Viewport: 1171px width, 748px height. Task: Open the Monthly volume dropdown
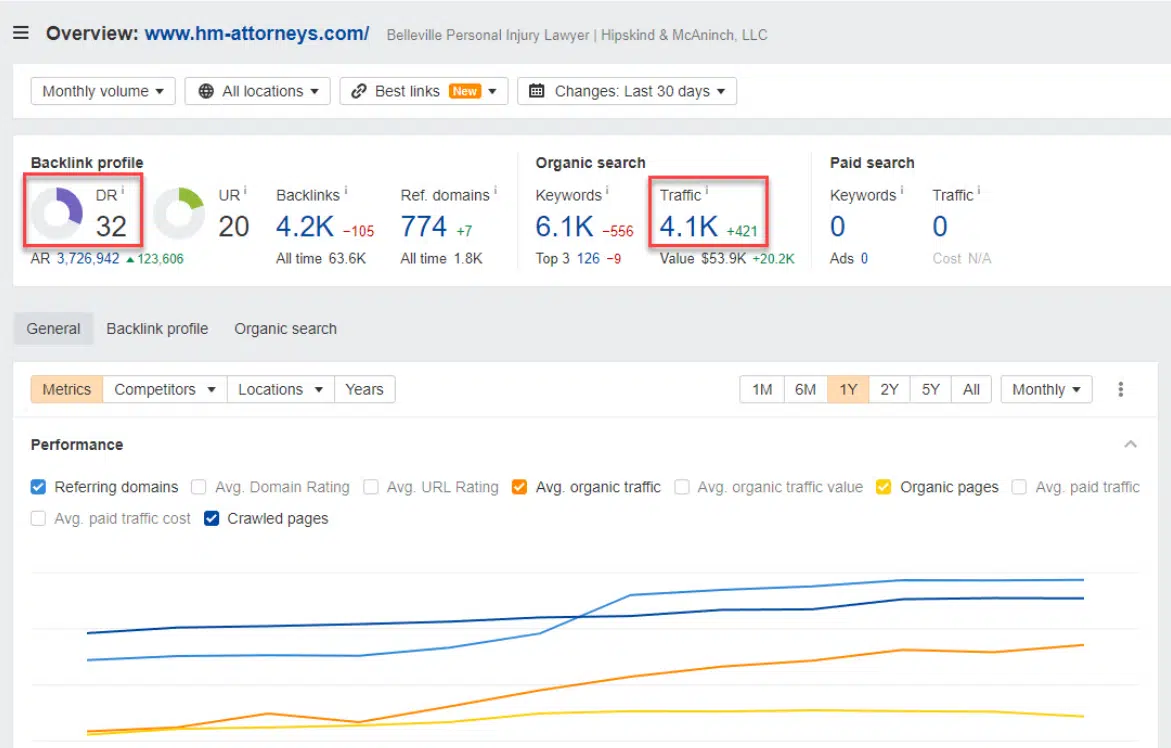click(x=103, y=91)
